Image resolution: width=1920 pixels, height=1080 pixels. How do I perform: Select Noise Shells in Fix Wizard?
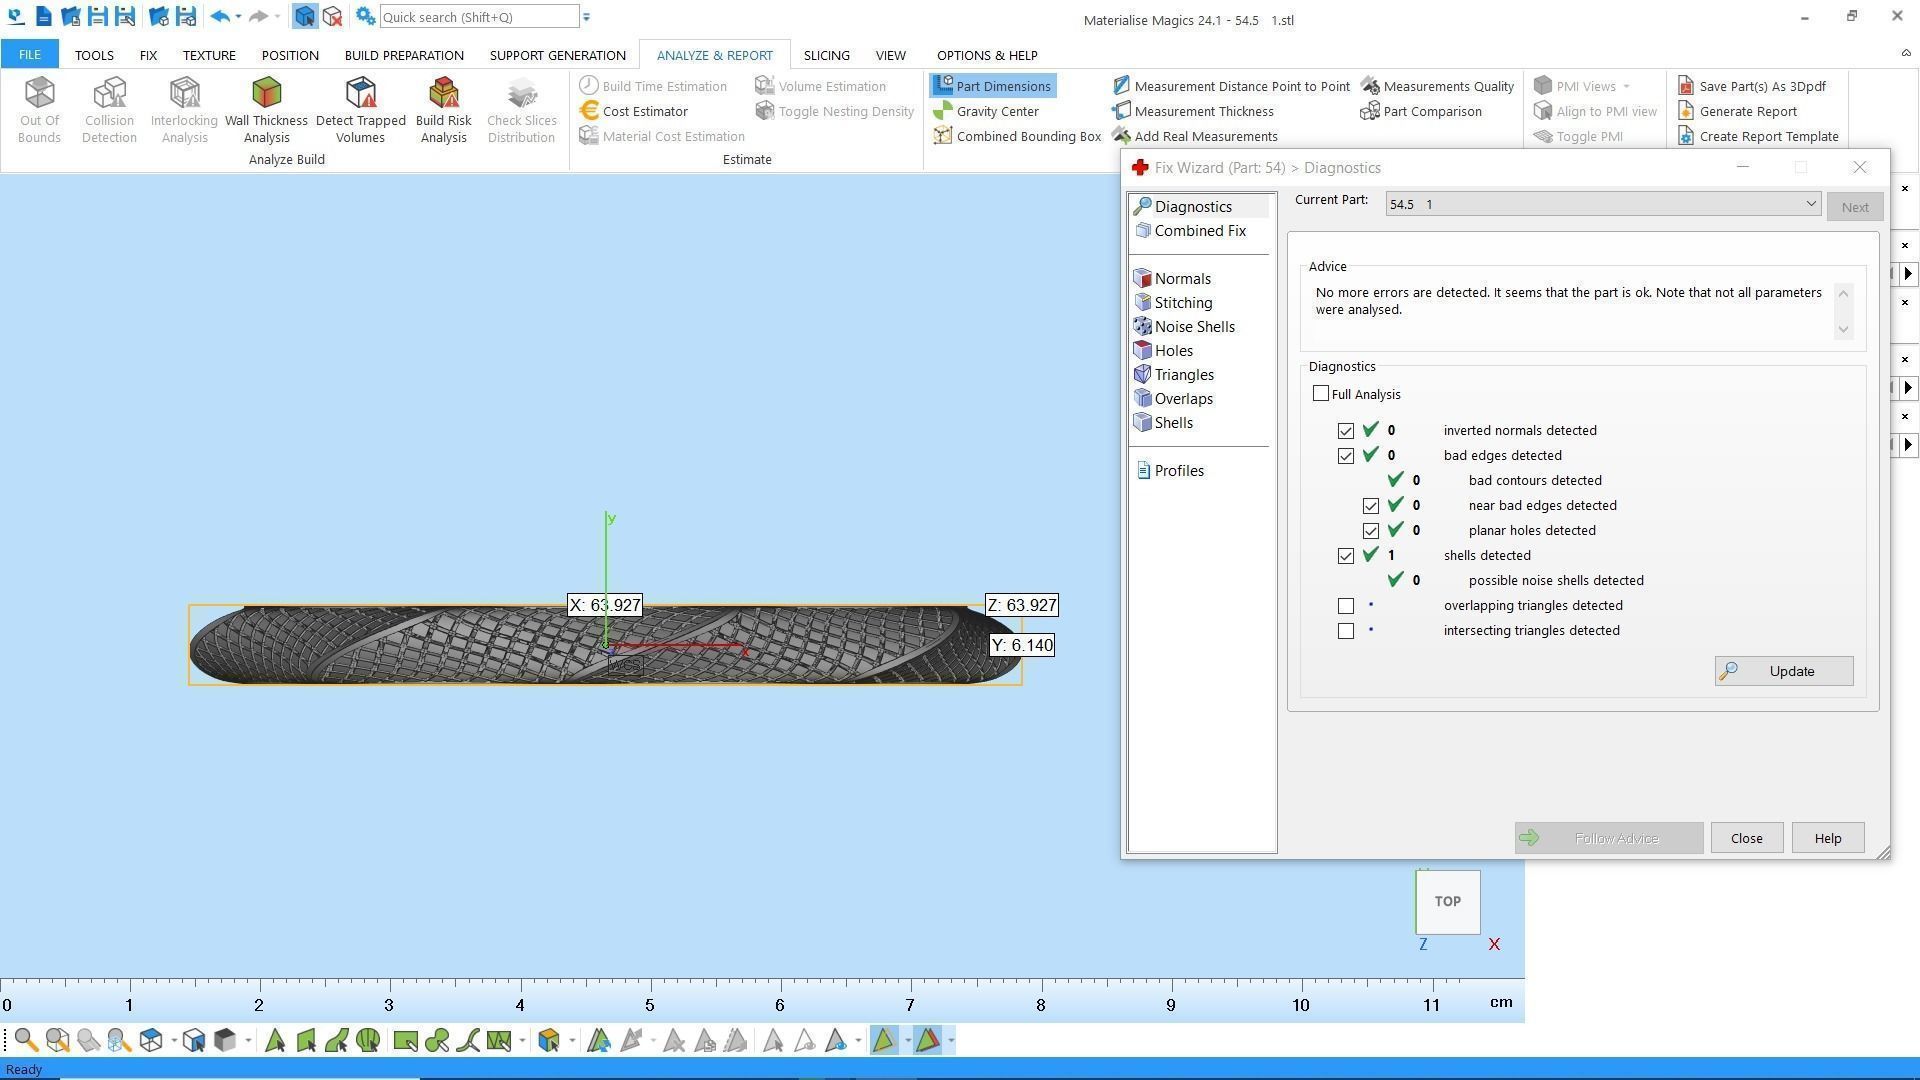(x=1193, y=327)
